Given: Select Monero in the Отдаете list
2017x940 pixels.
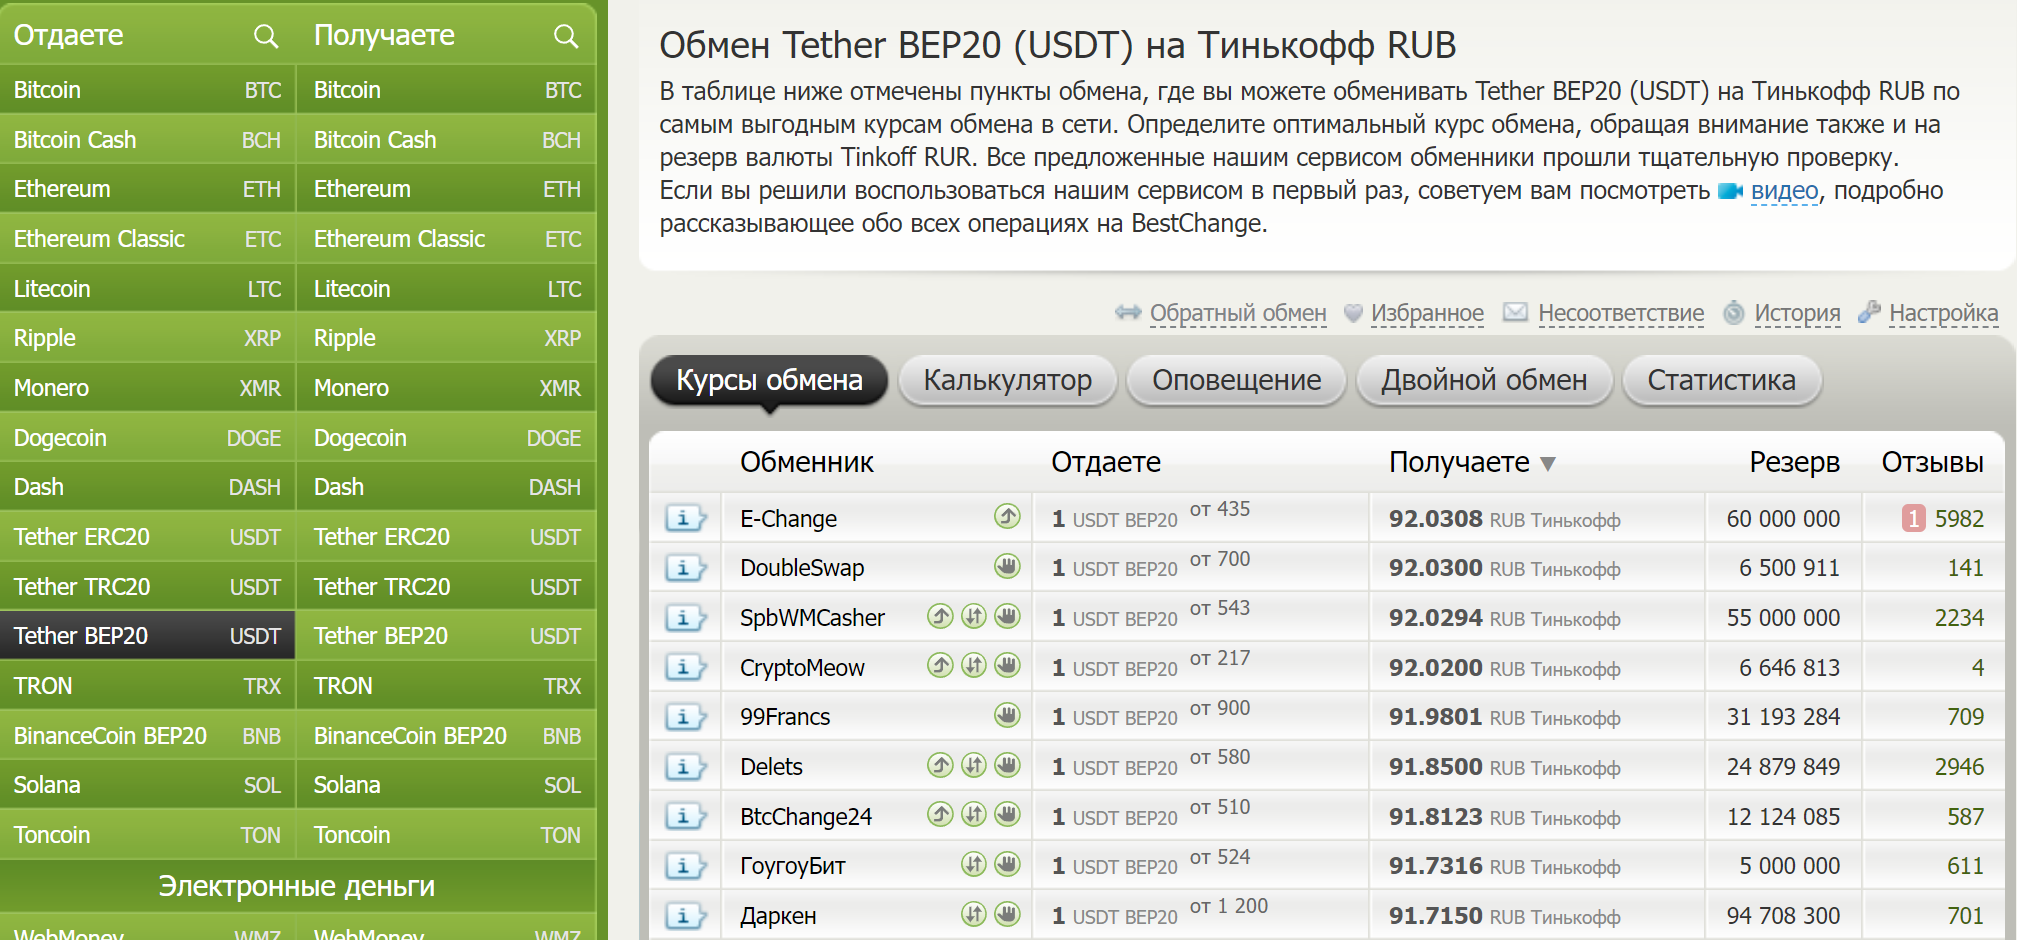Looking at the screenshot, I should point(147,388).
